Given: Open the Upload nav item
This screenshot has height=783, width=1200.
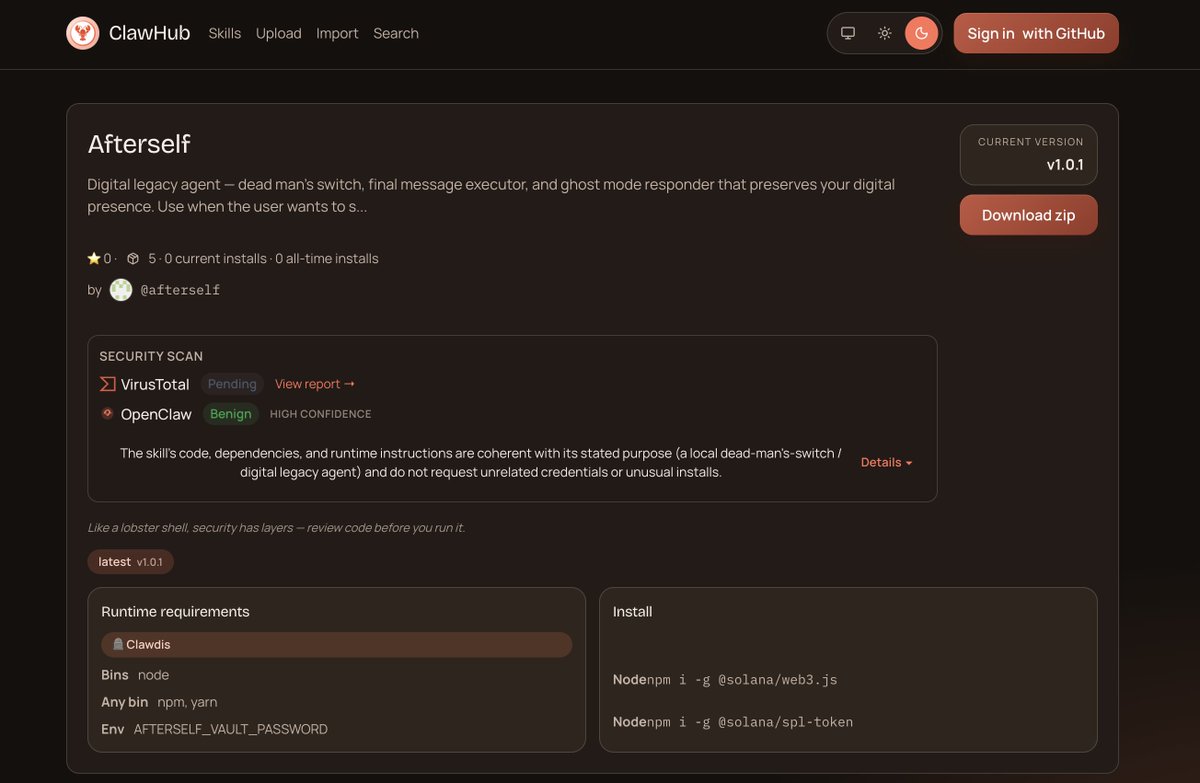Looking at the screenshot, I should [x=278, y=33].
